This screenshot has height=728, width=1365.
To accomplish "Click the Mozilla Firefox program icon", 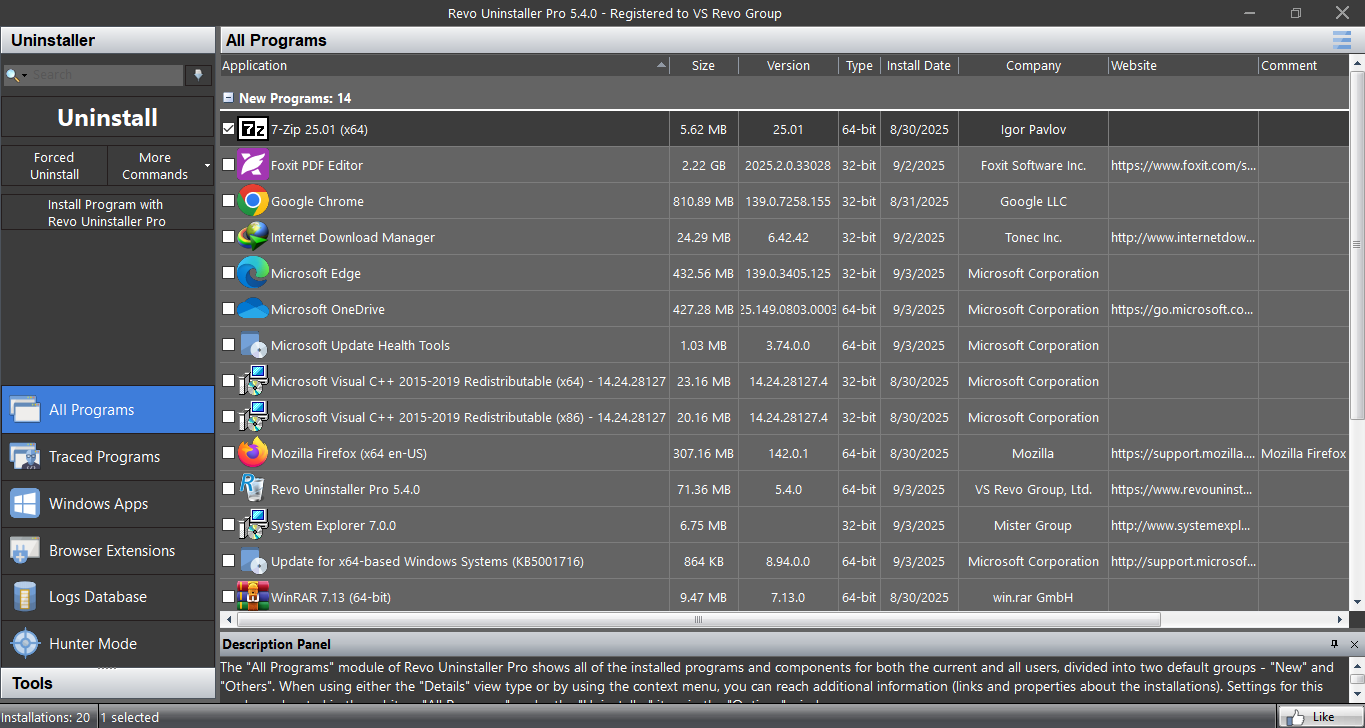I will coord(253,453).
